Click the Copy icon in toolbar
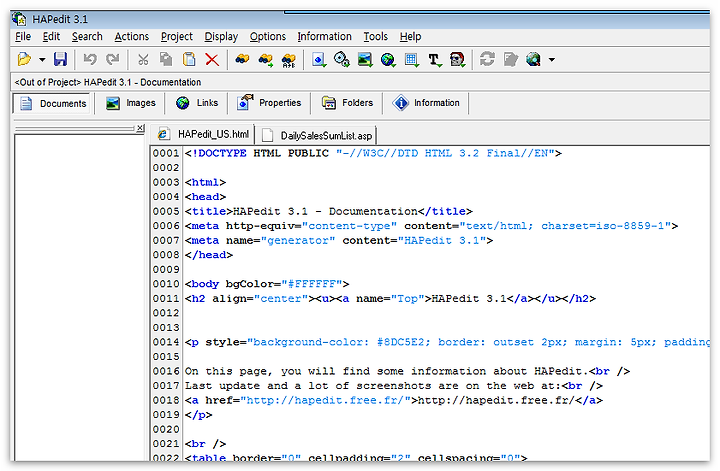The height and width of the screenshot is (471, 720). point(166,59)
